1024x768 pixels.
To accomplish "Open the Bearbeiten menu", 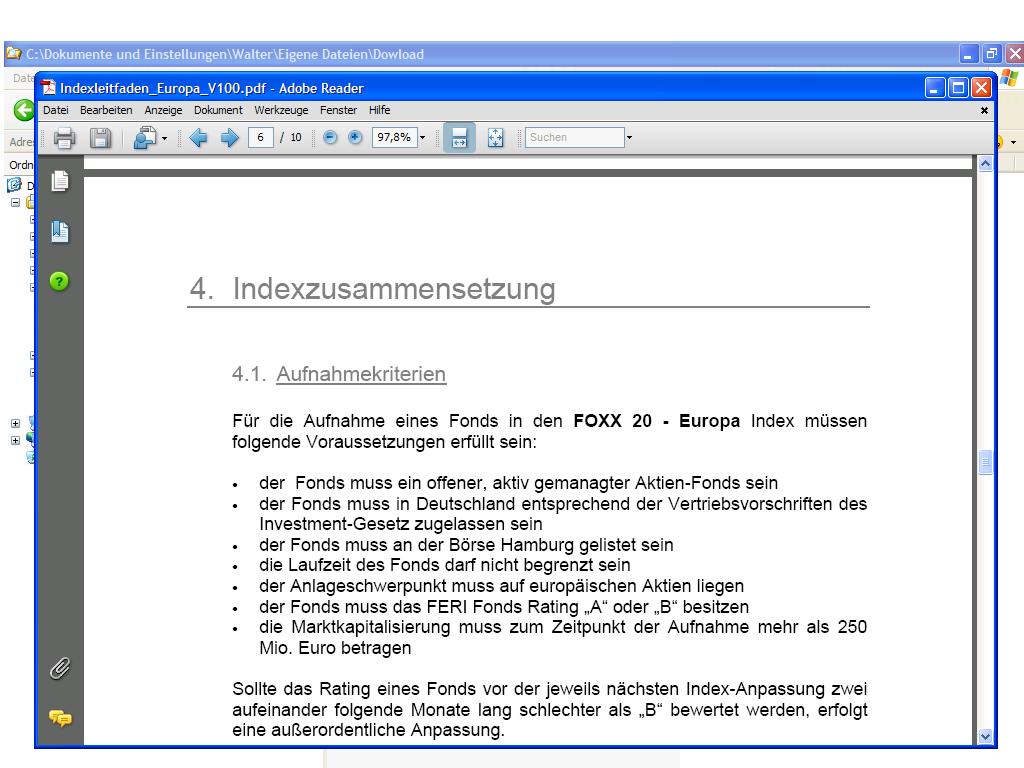I will point(106,110).
